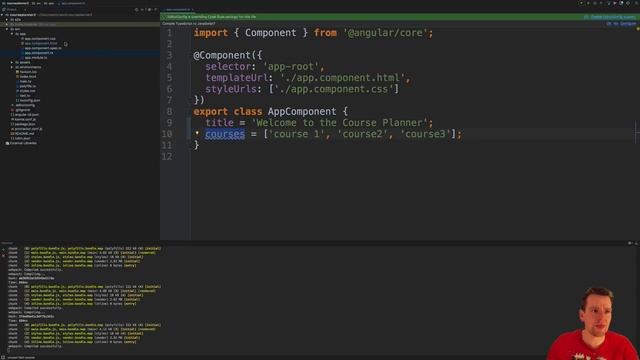This screenshot has height=360, width=640.
Task: Click the intention bulb on line 10
Action: point(197,133)
